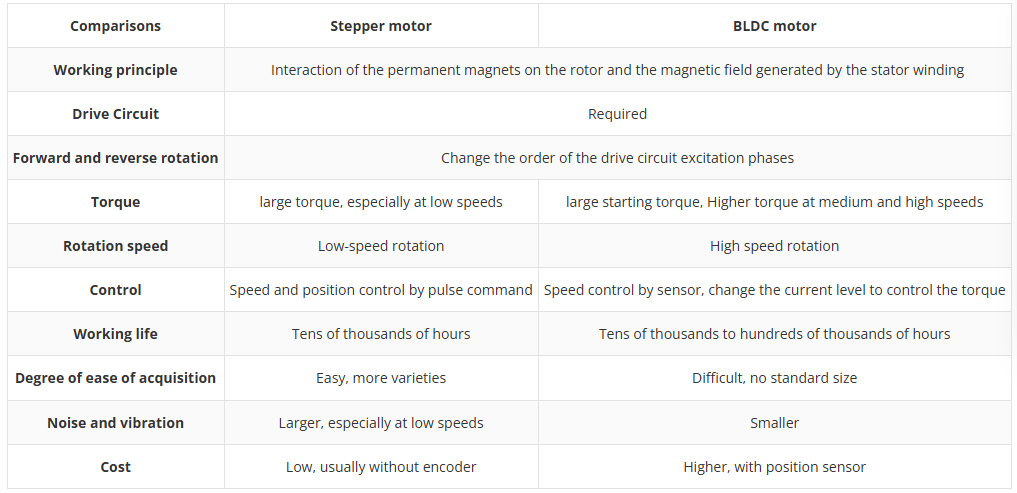
Task: Click the Working principle row label
Action: click(115, 69)
